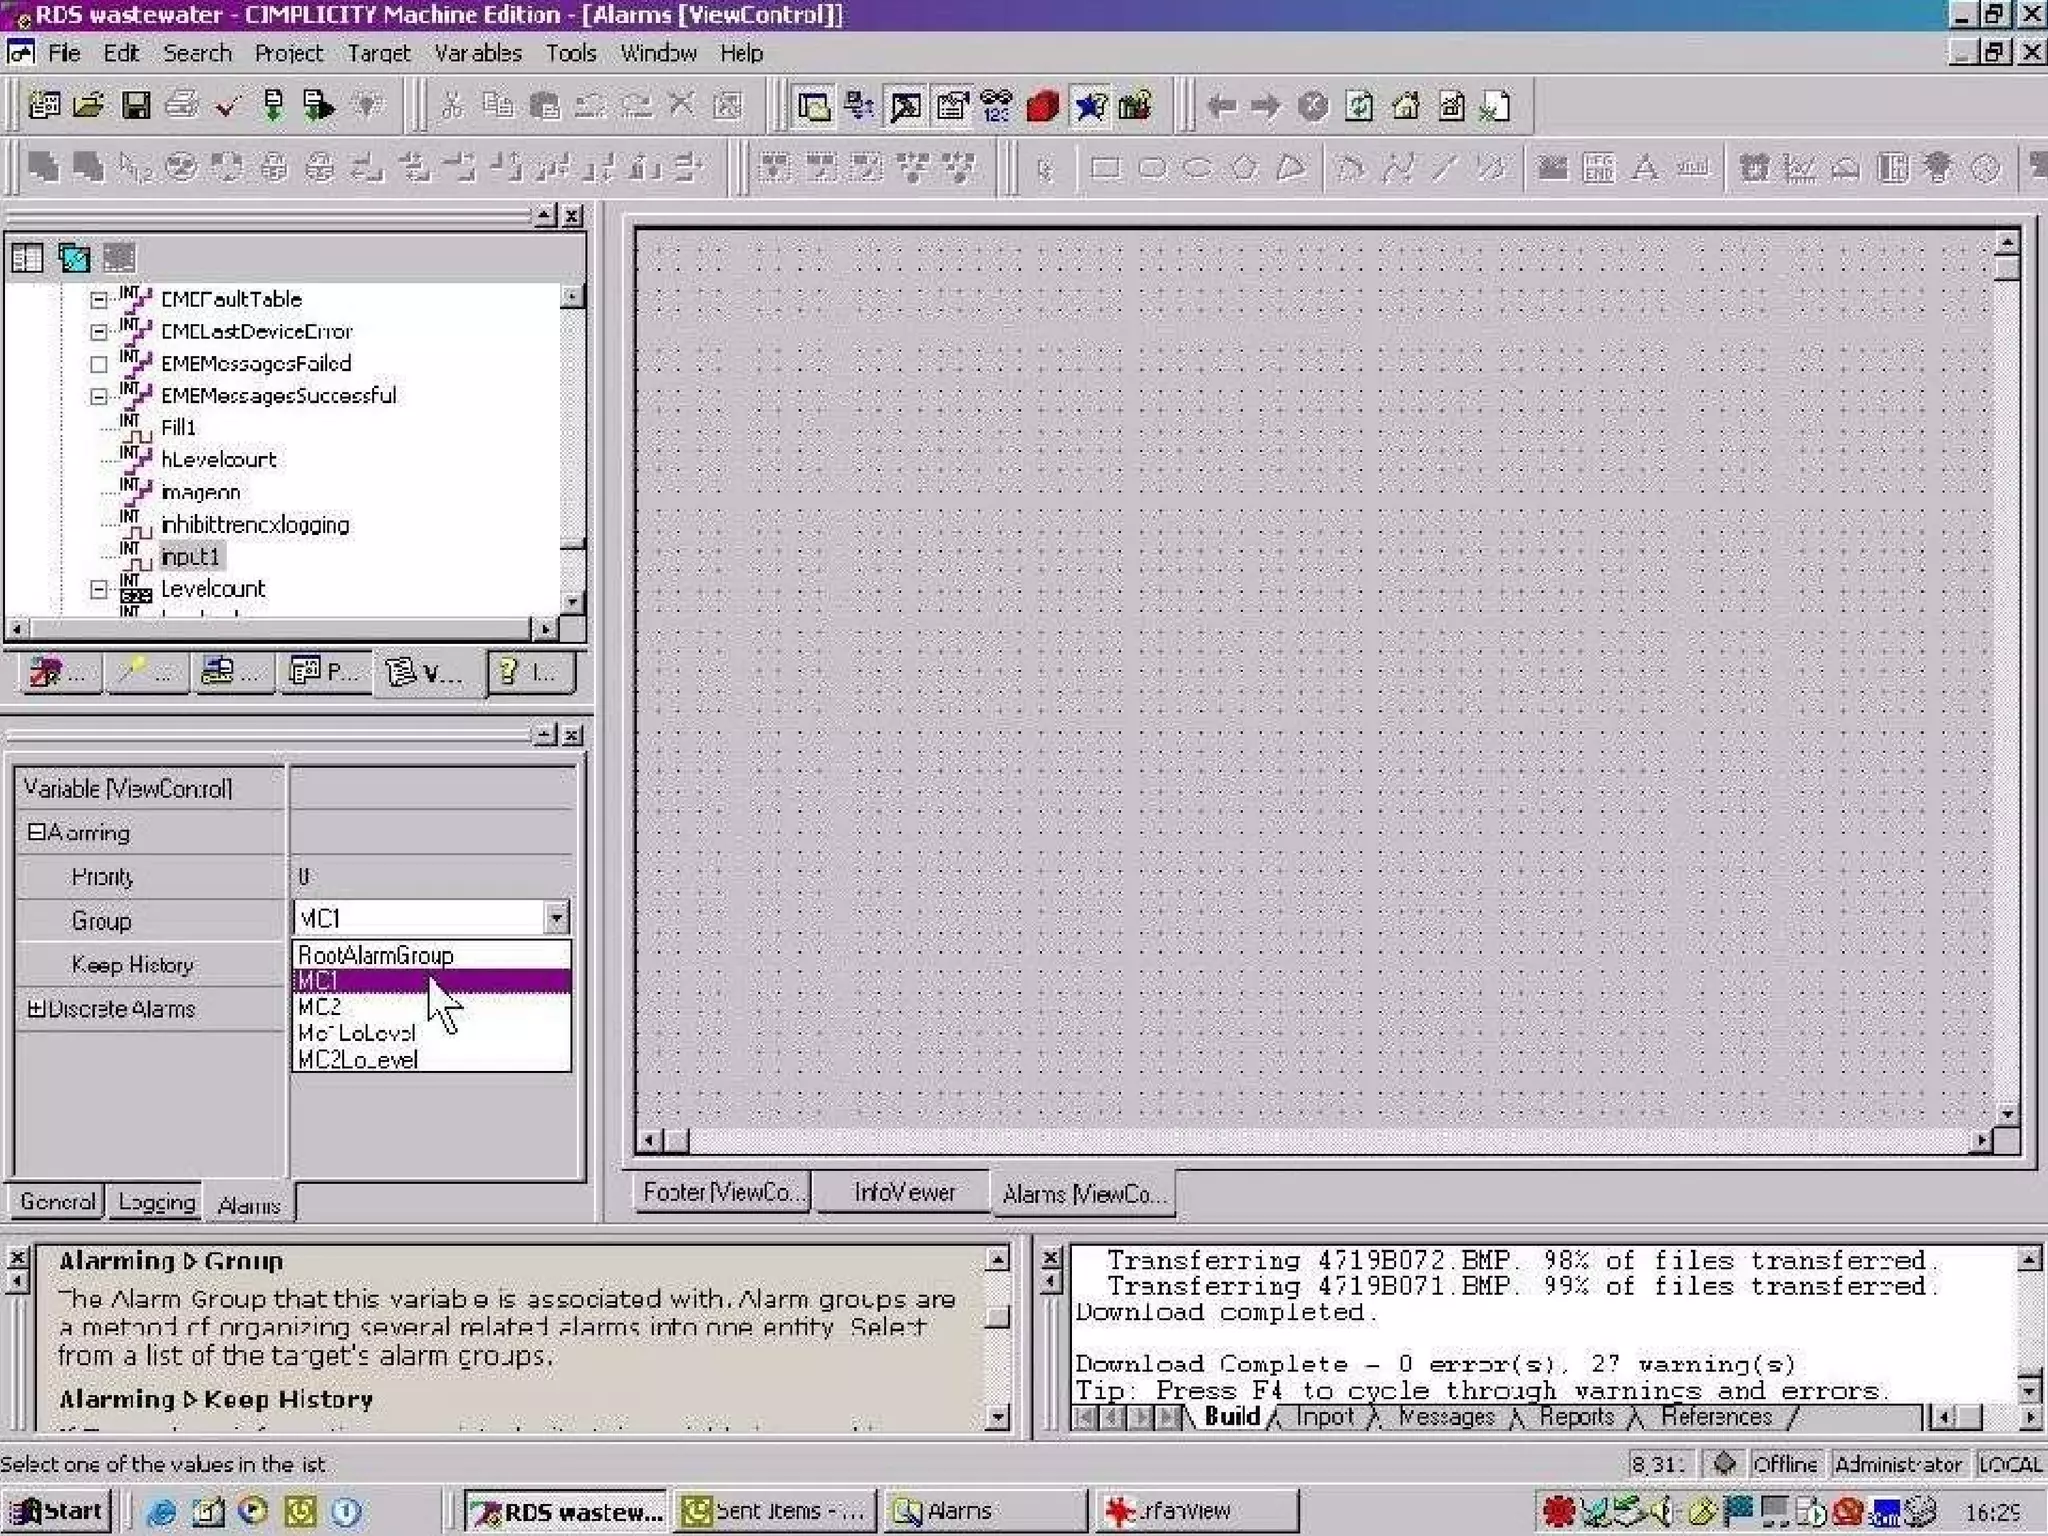The width and height of the screenshot is (2048, 1536).
Task: Select MC2LoLevel from the group list
Action: coord(358,1060)
